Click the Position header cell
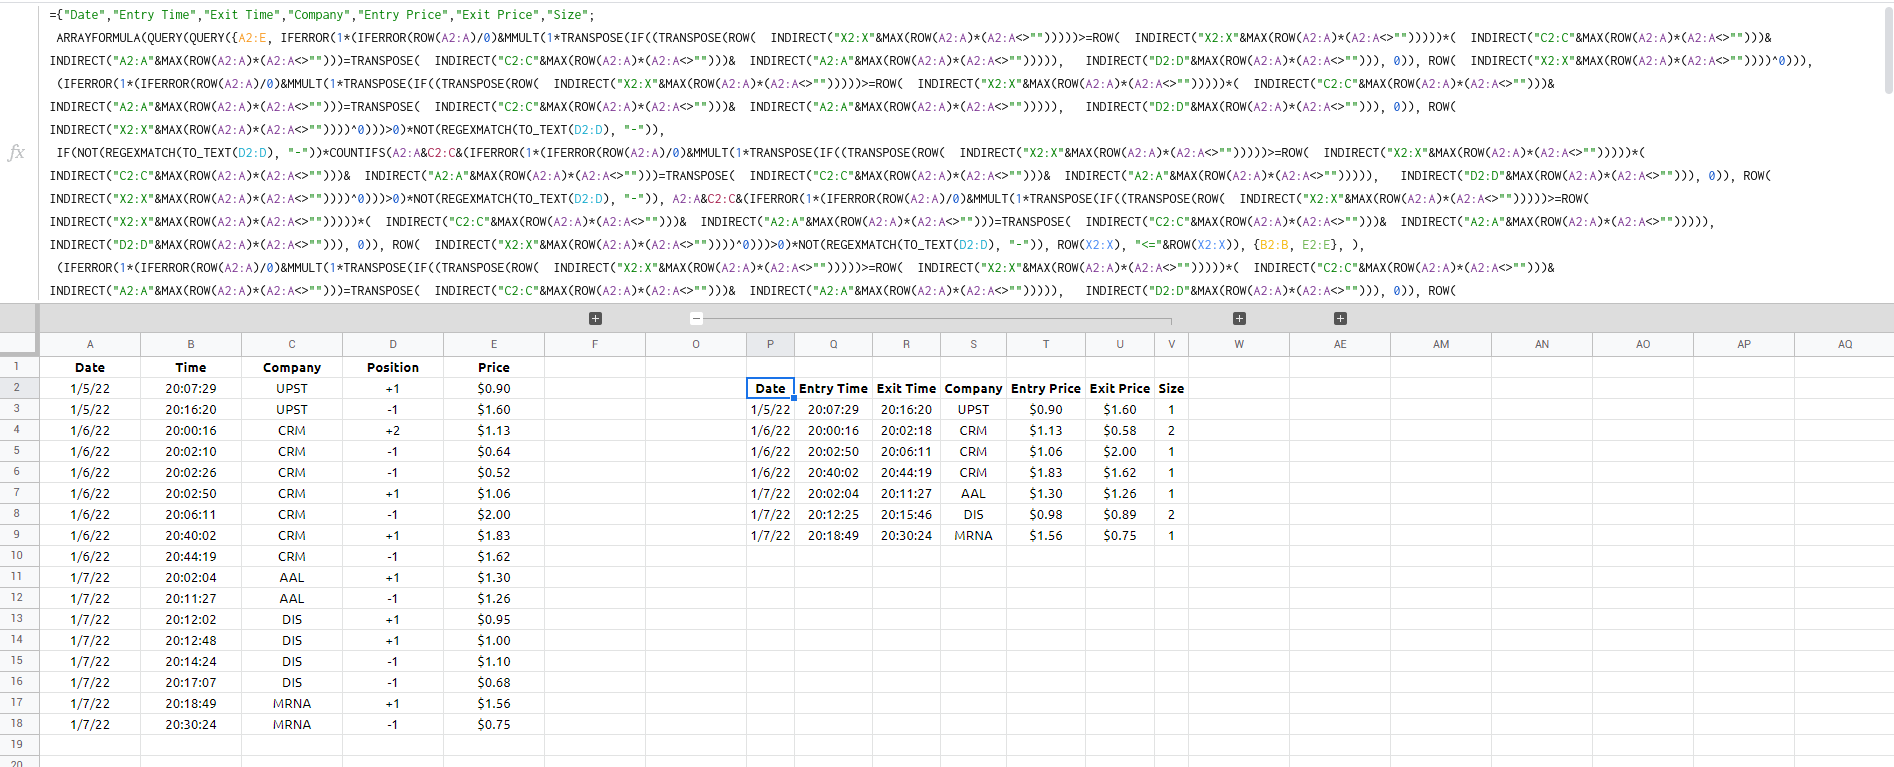The image size is (1894, 767). [x=393, y=367]
